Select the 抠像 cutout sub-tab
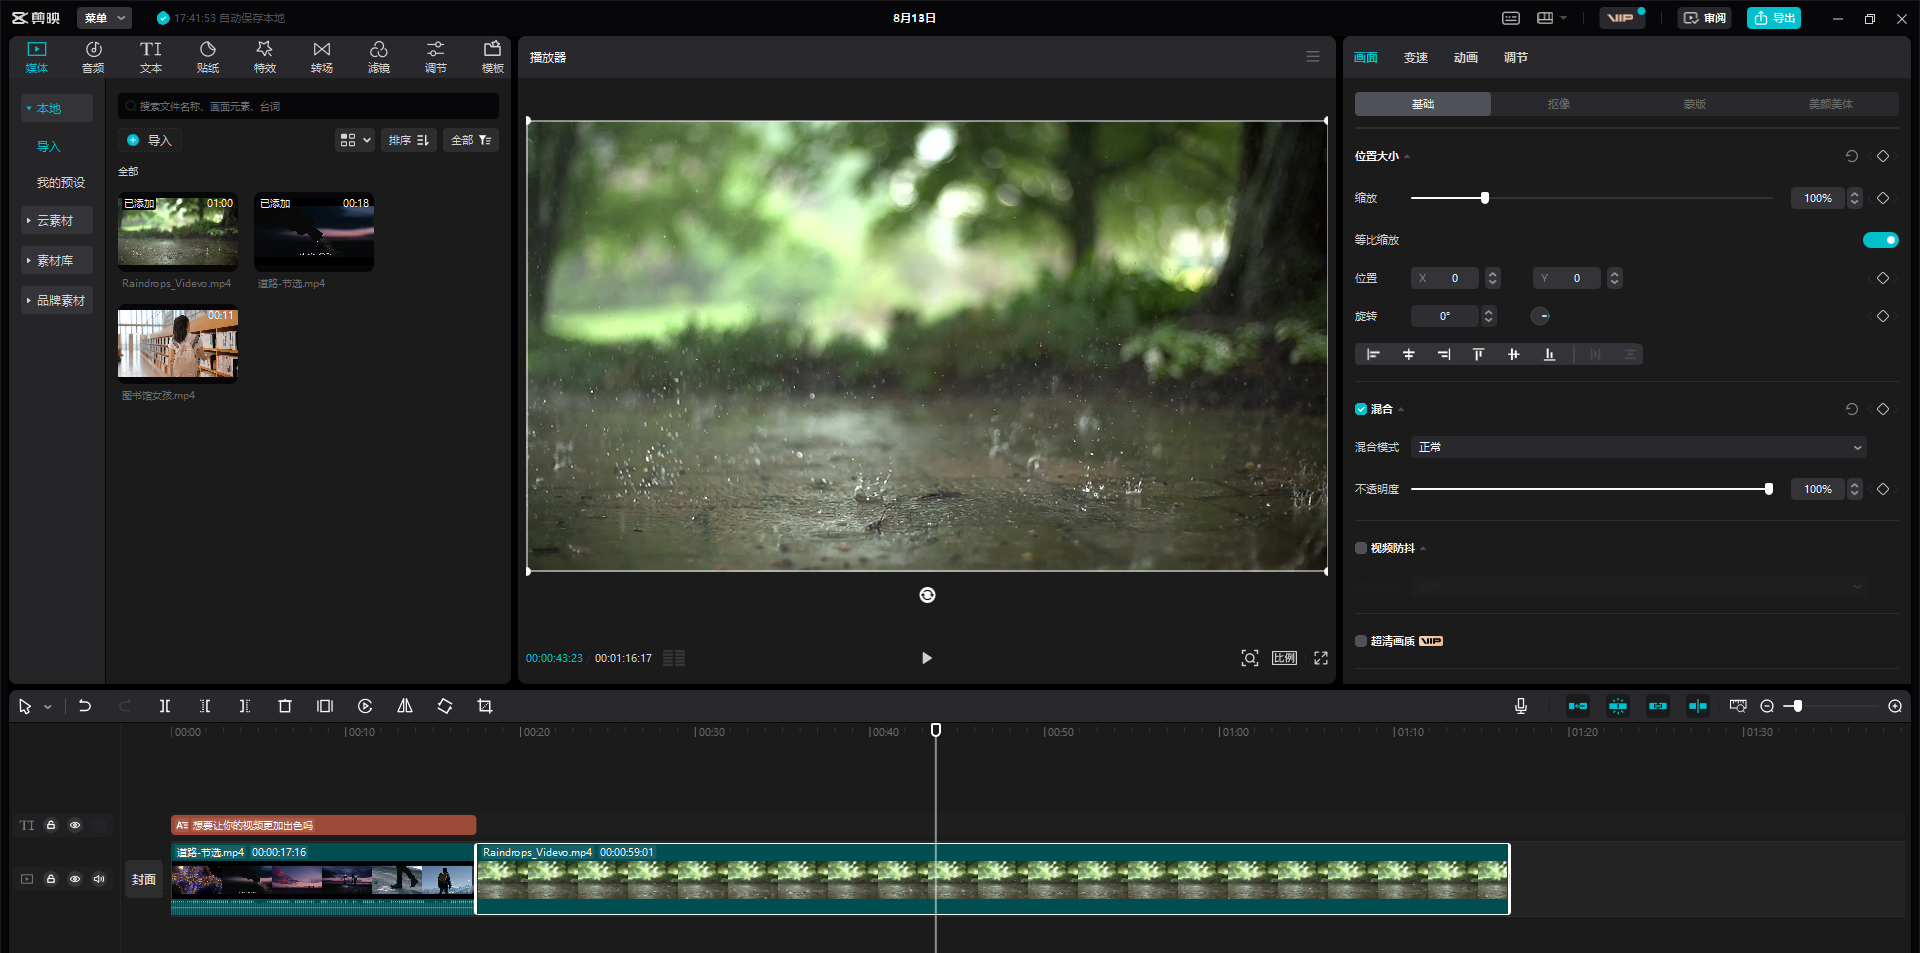1920x953 pixels. pyautogui.click(x=1558, y=104)
